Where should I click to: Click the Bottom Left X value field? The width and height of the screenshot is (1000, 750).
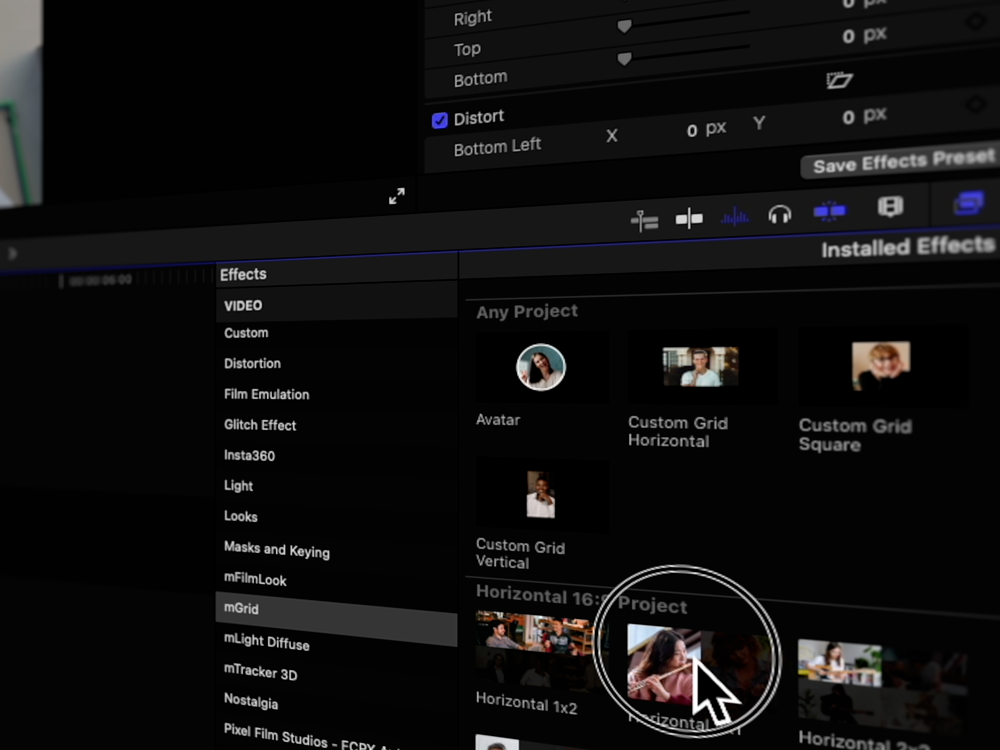coord(691,131)
